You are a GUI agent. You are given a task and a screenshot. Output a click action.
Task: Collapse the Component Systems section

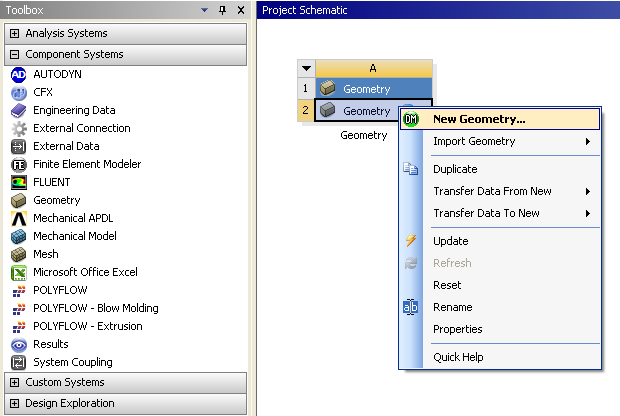tap(14, 54)
